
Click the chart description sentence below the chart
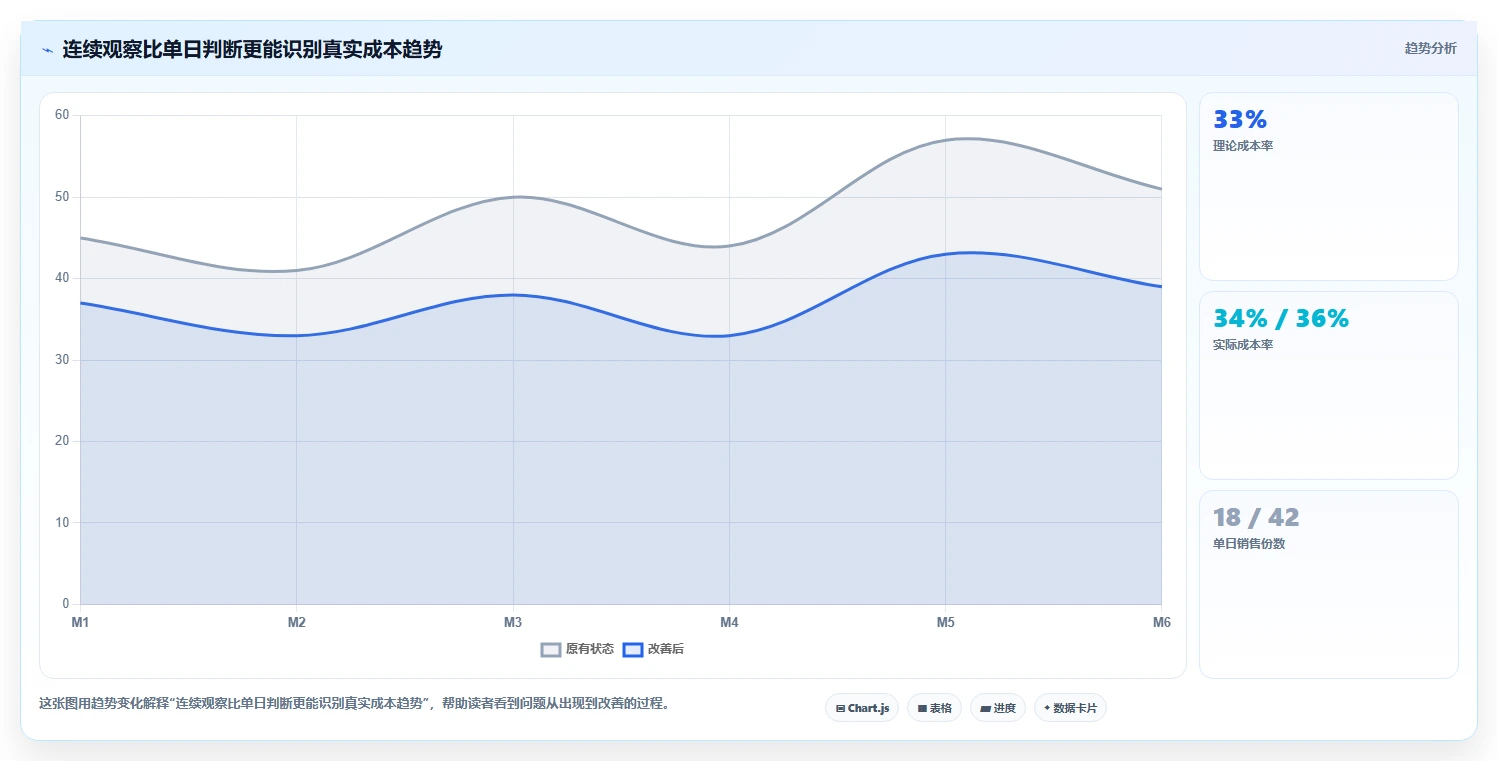coord(354,703)
